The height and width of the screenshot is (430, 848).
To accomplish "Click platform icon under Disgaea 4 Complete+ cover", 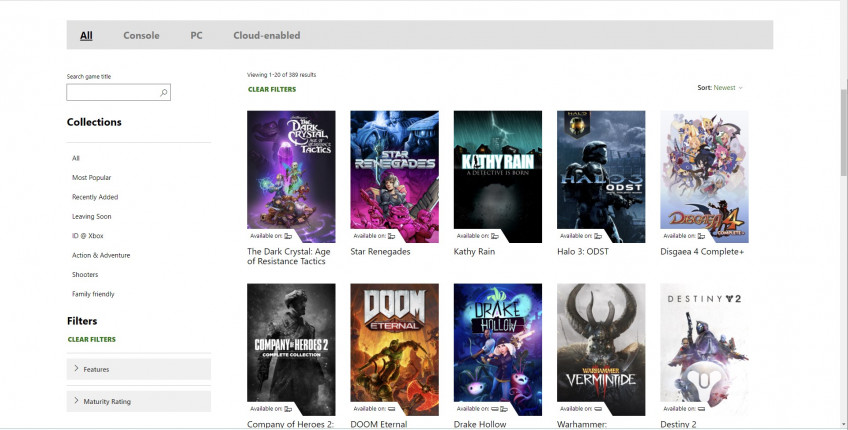I will (701, 236).
